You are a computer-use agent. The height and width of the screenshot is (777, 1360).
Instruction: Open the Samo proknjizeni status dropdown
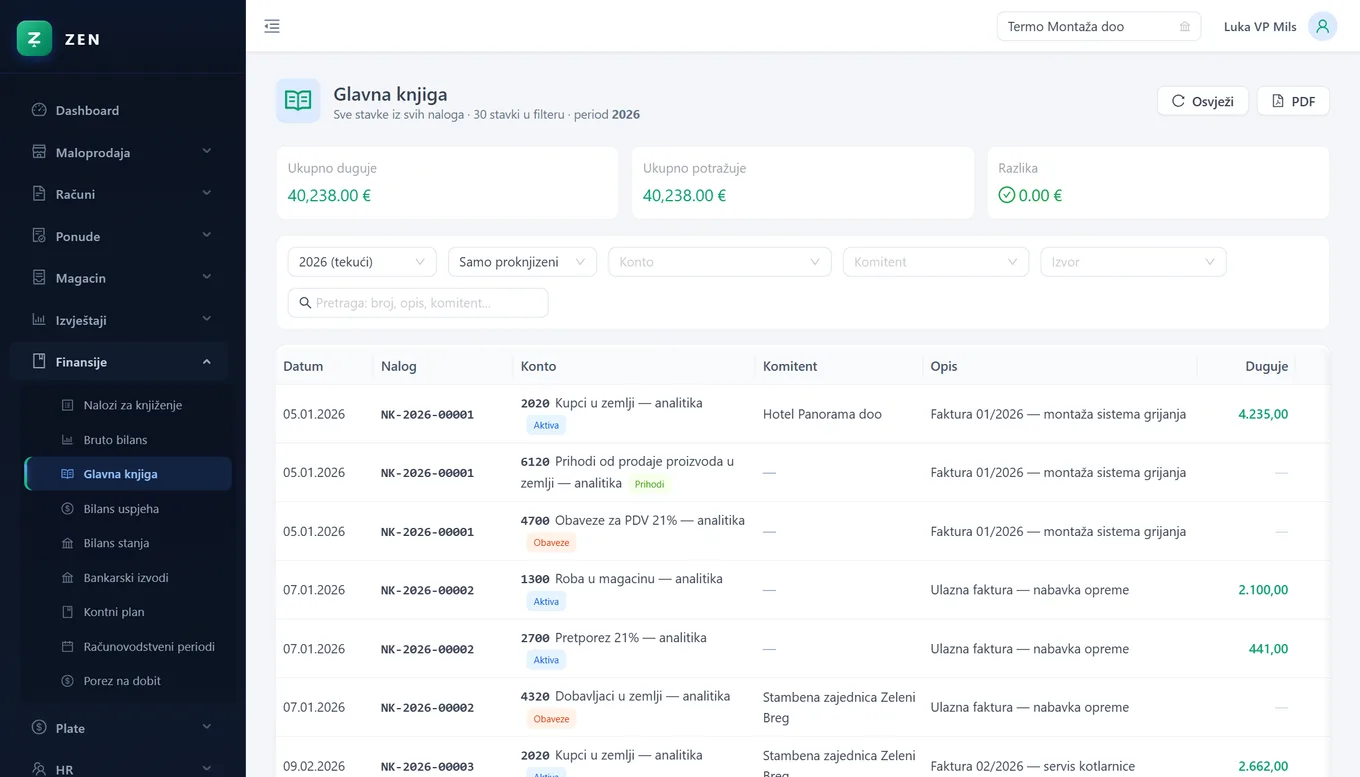click(522, 262)
